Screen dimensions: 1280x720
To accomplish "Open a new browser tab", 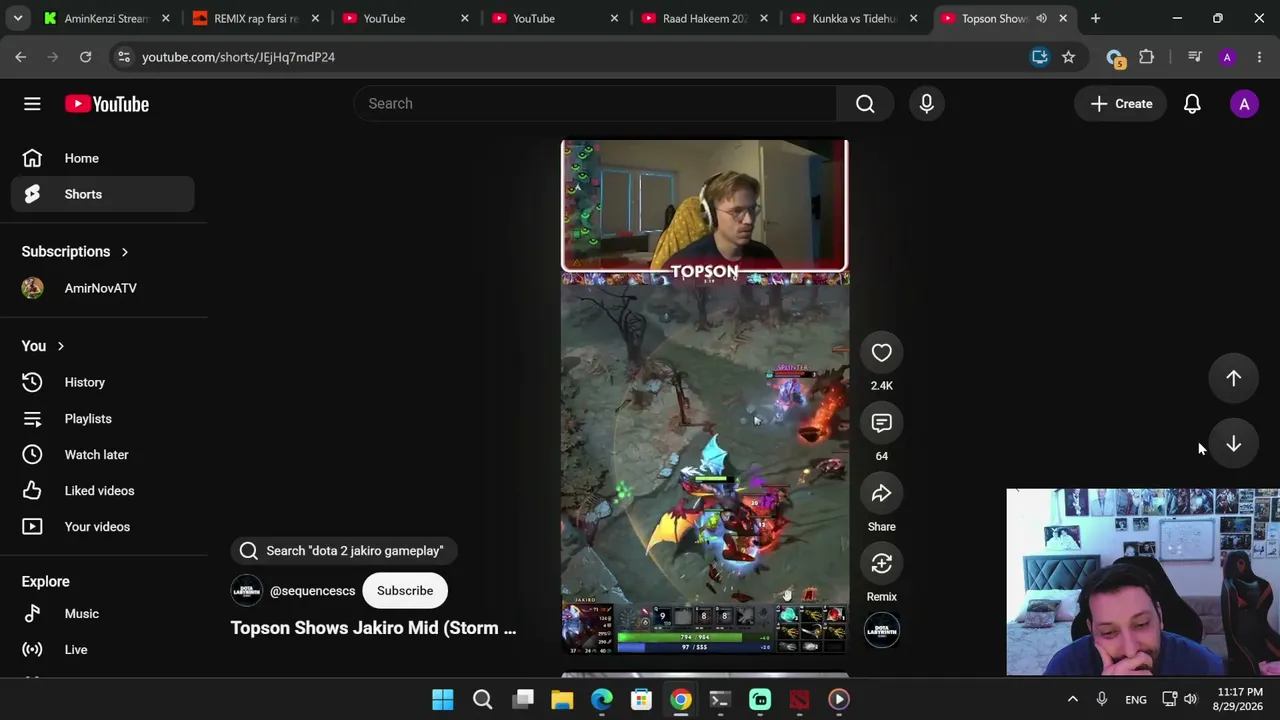I will 1095,18.
